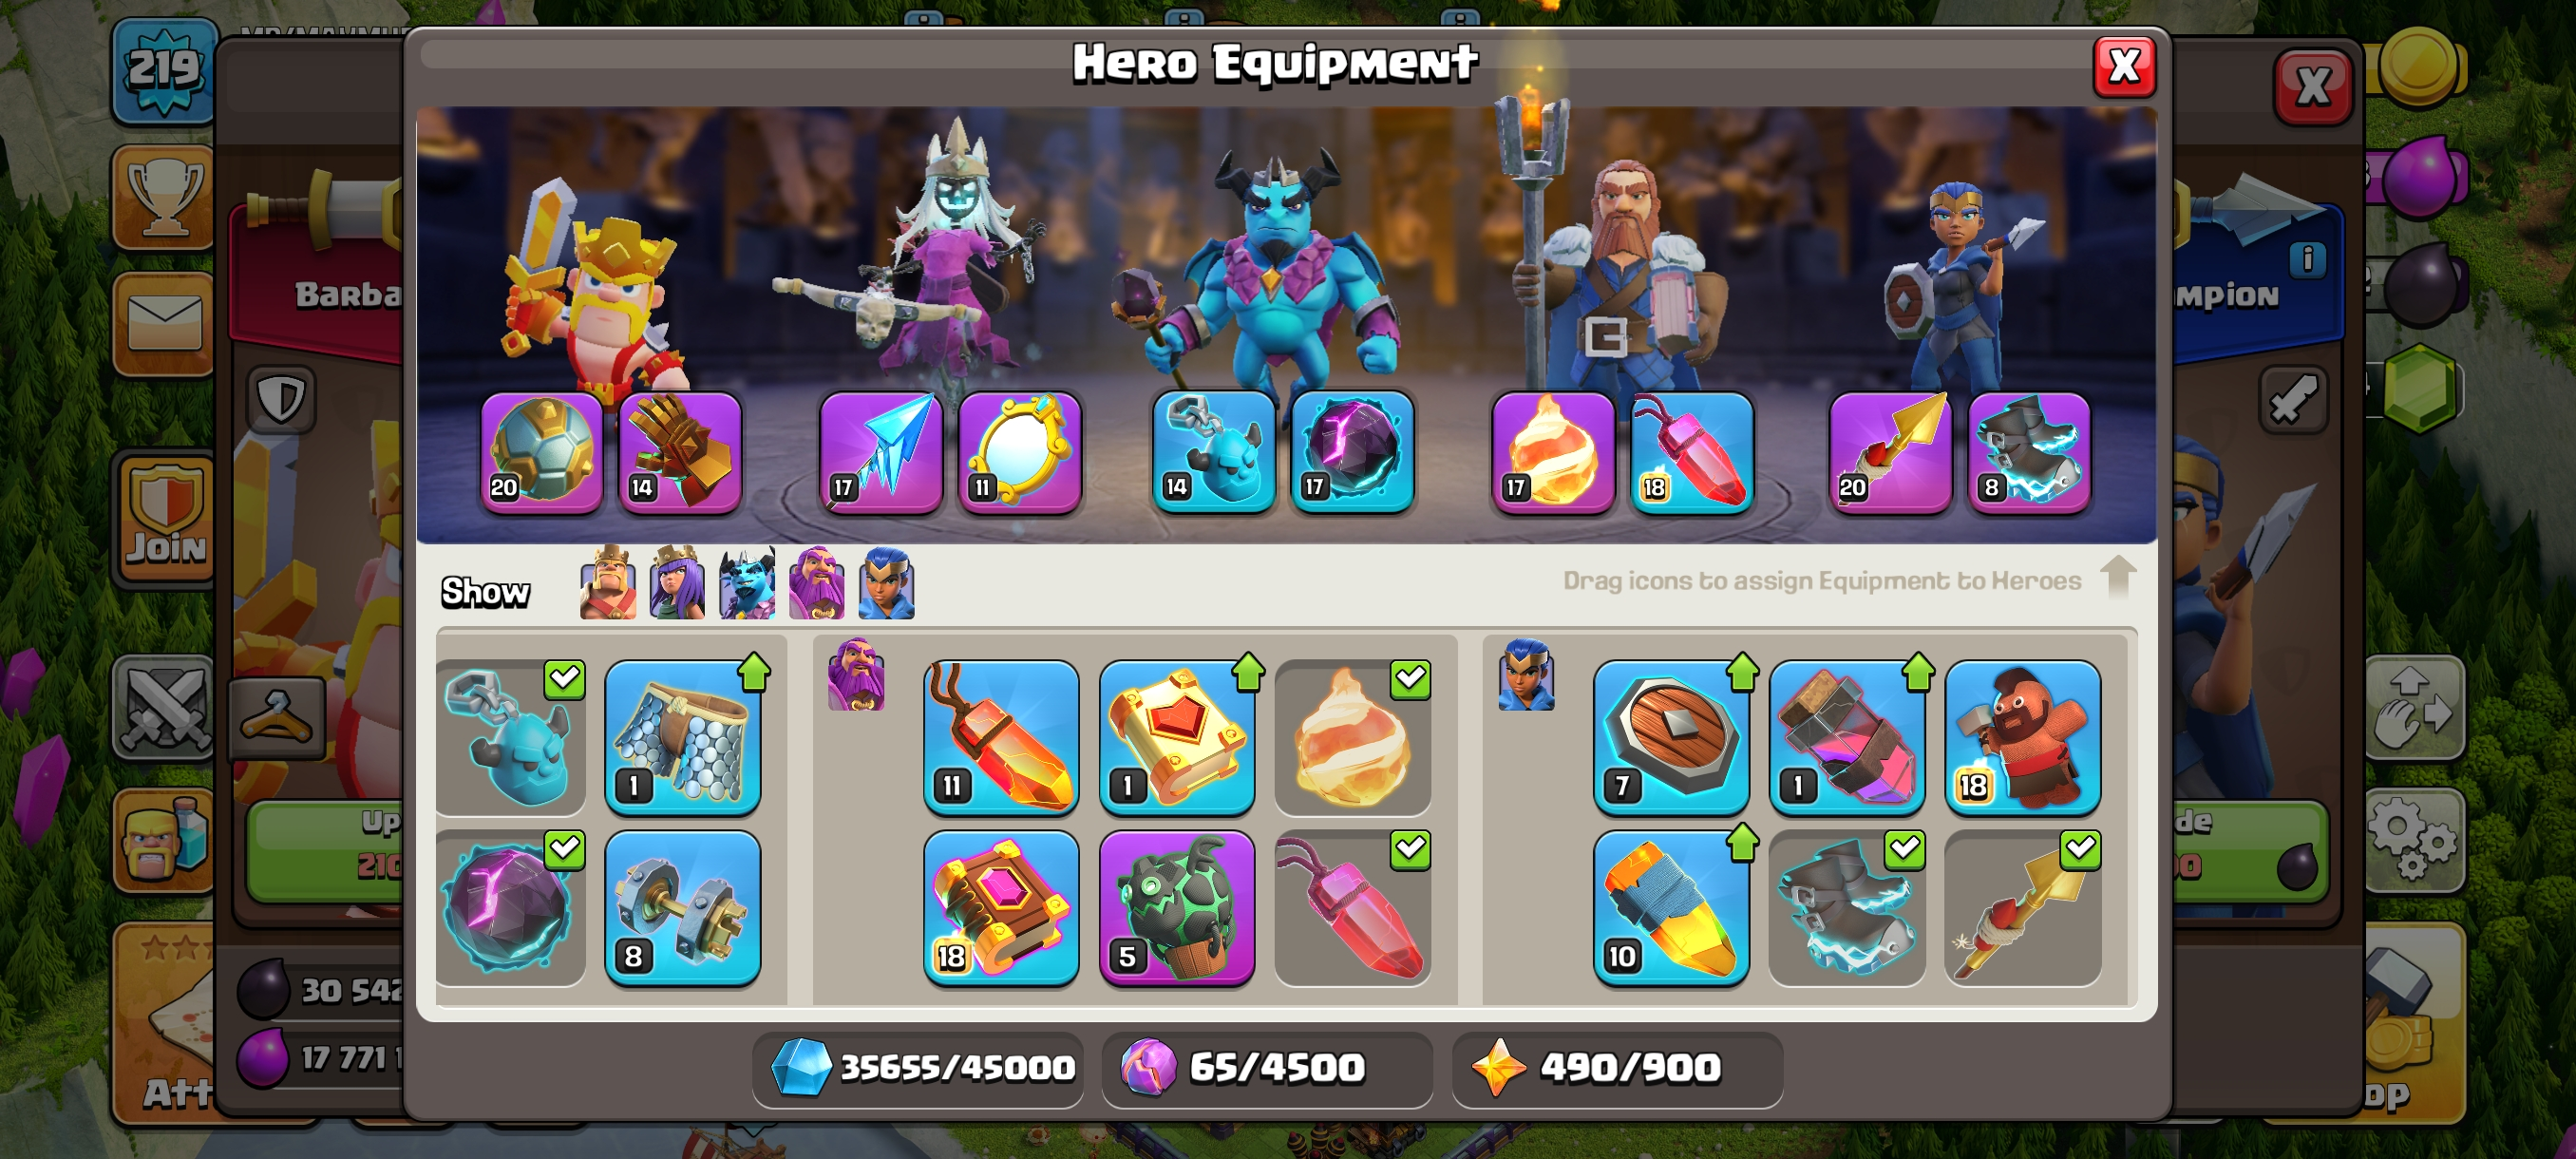
Task: Open upgrade for level 1 Healing Tome
Action: tap(1176, 737)
